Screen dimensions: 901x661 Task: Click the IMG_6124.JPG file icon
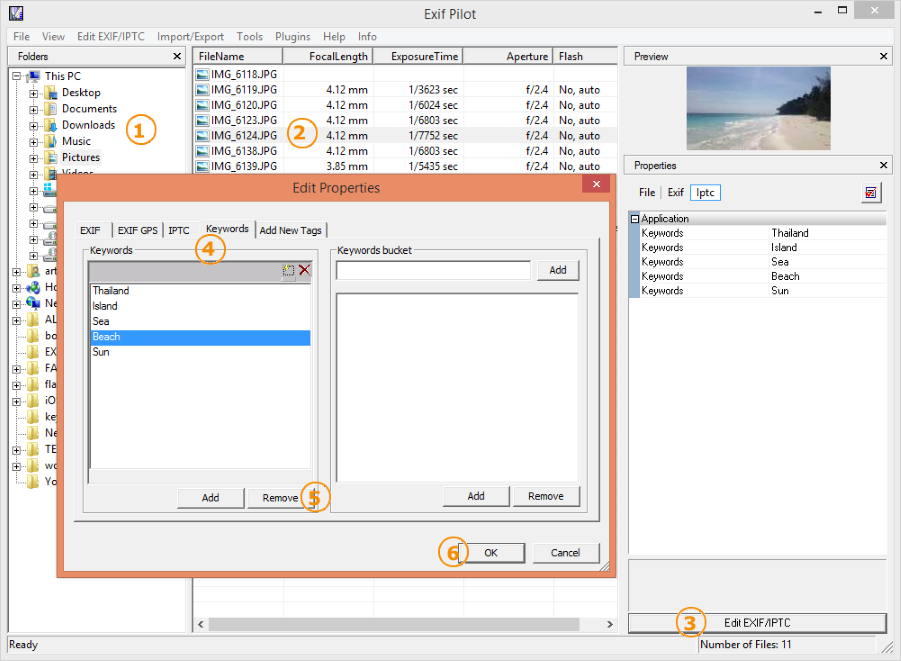202,136
